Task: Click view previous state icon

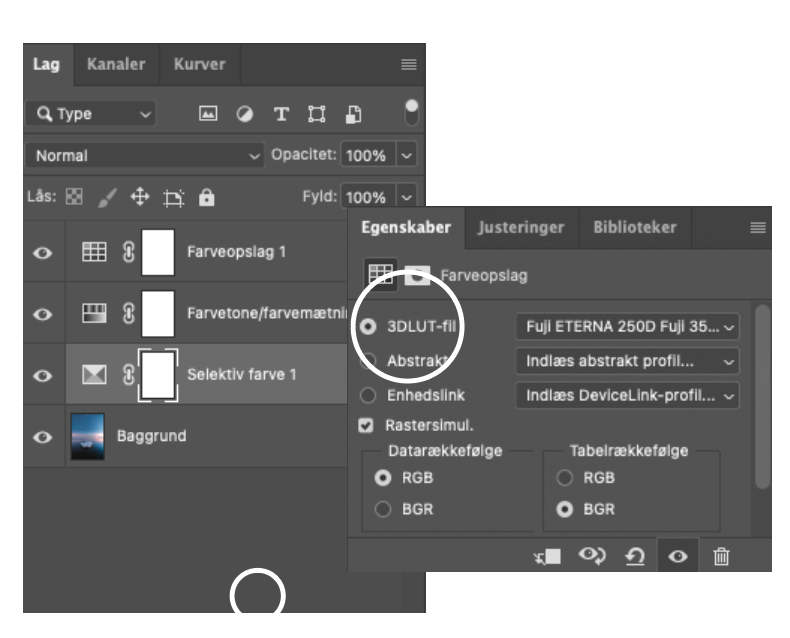Action: point(592,556)
